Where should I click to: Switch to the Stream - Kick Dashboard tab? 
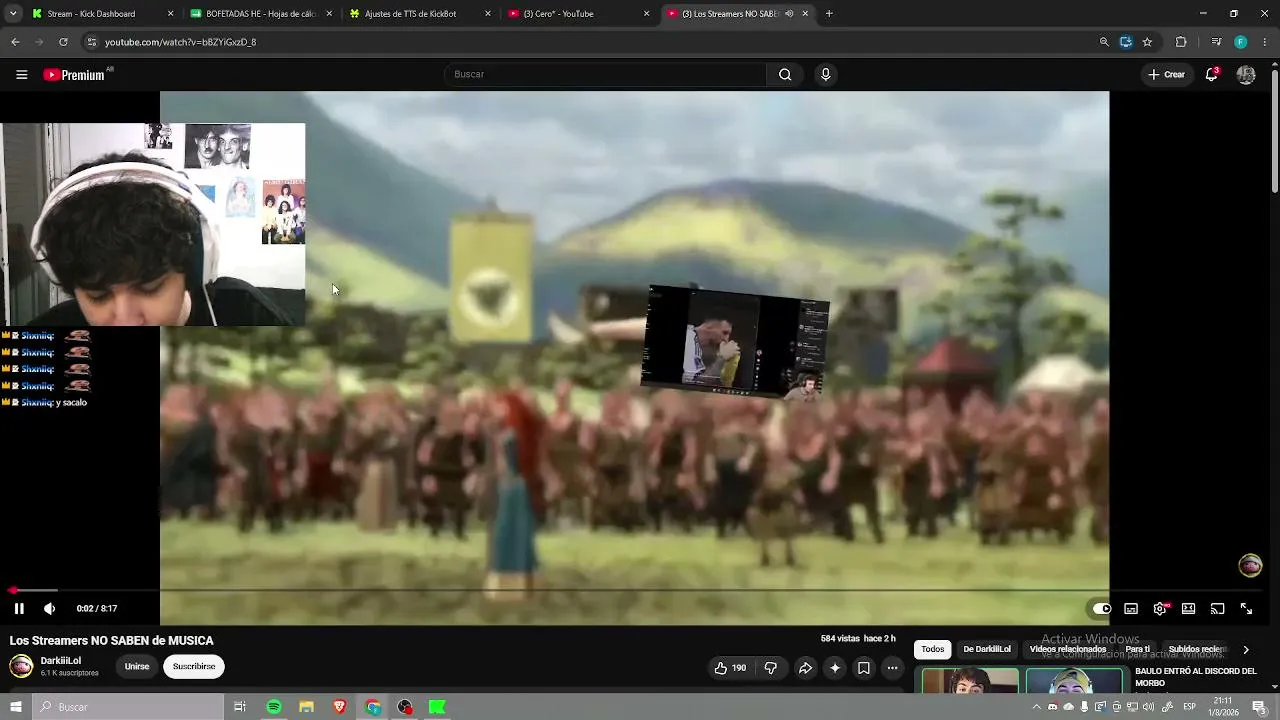tap(103, 14)
